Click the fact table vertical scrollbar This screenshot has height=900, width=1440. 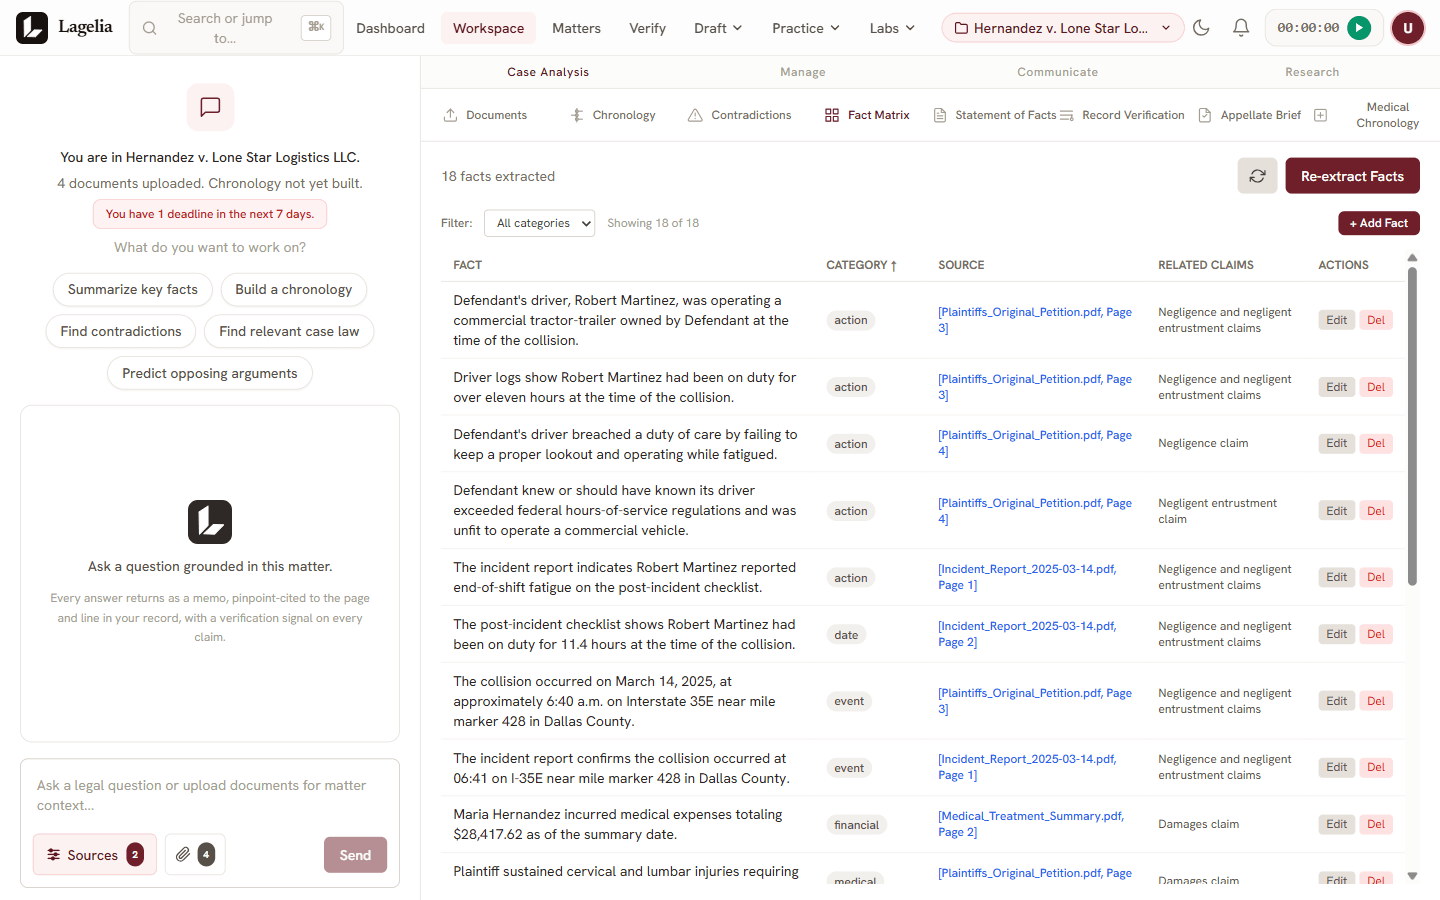(1412, 425)
